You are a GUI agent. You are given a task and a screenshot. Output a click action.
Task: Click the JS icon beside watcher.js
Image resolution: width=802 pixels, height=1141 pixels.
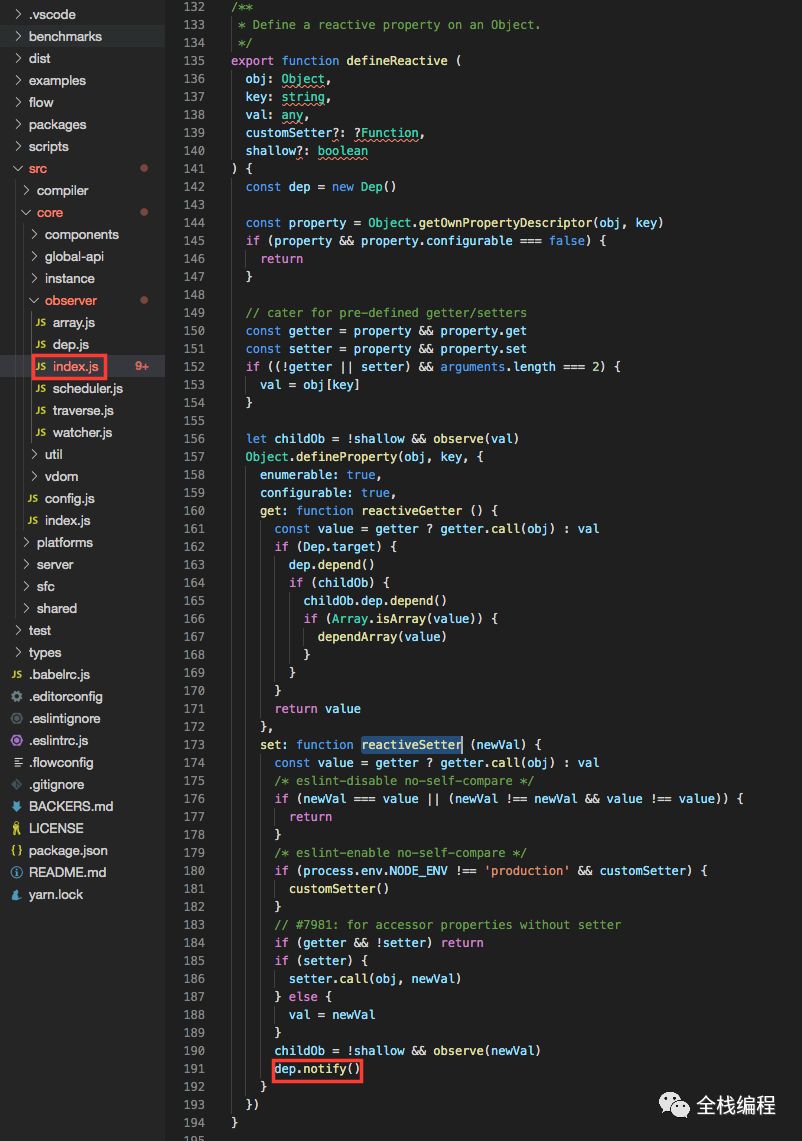coord(41,432)
